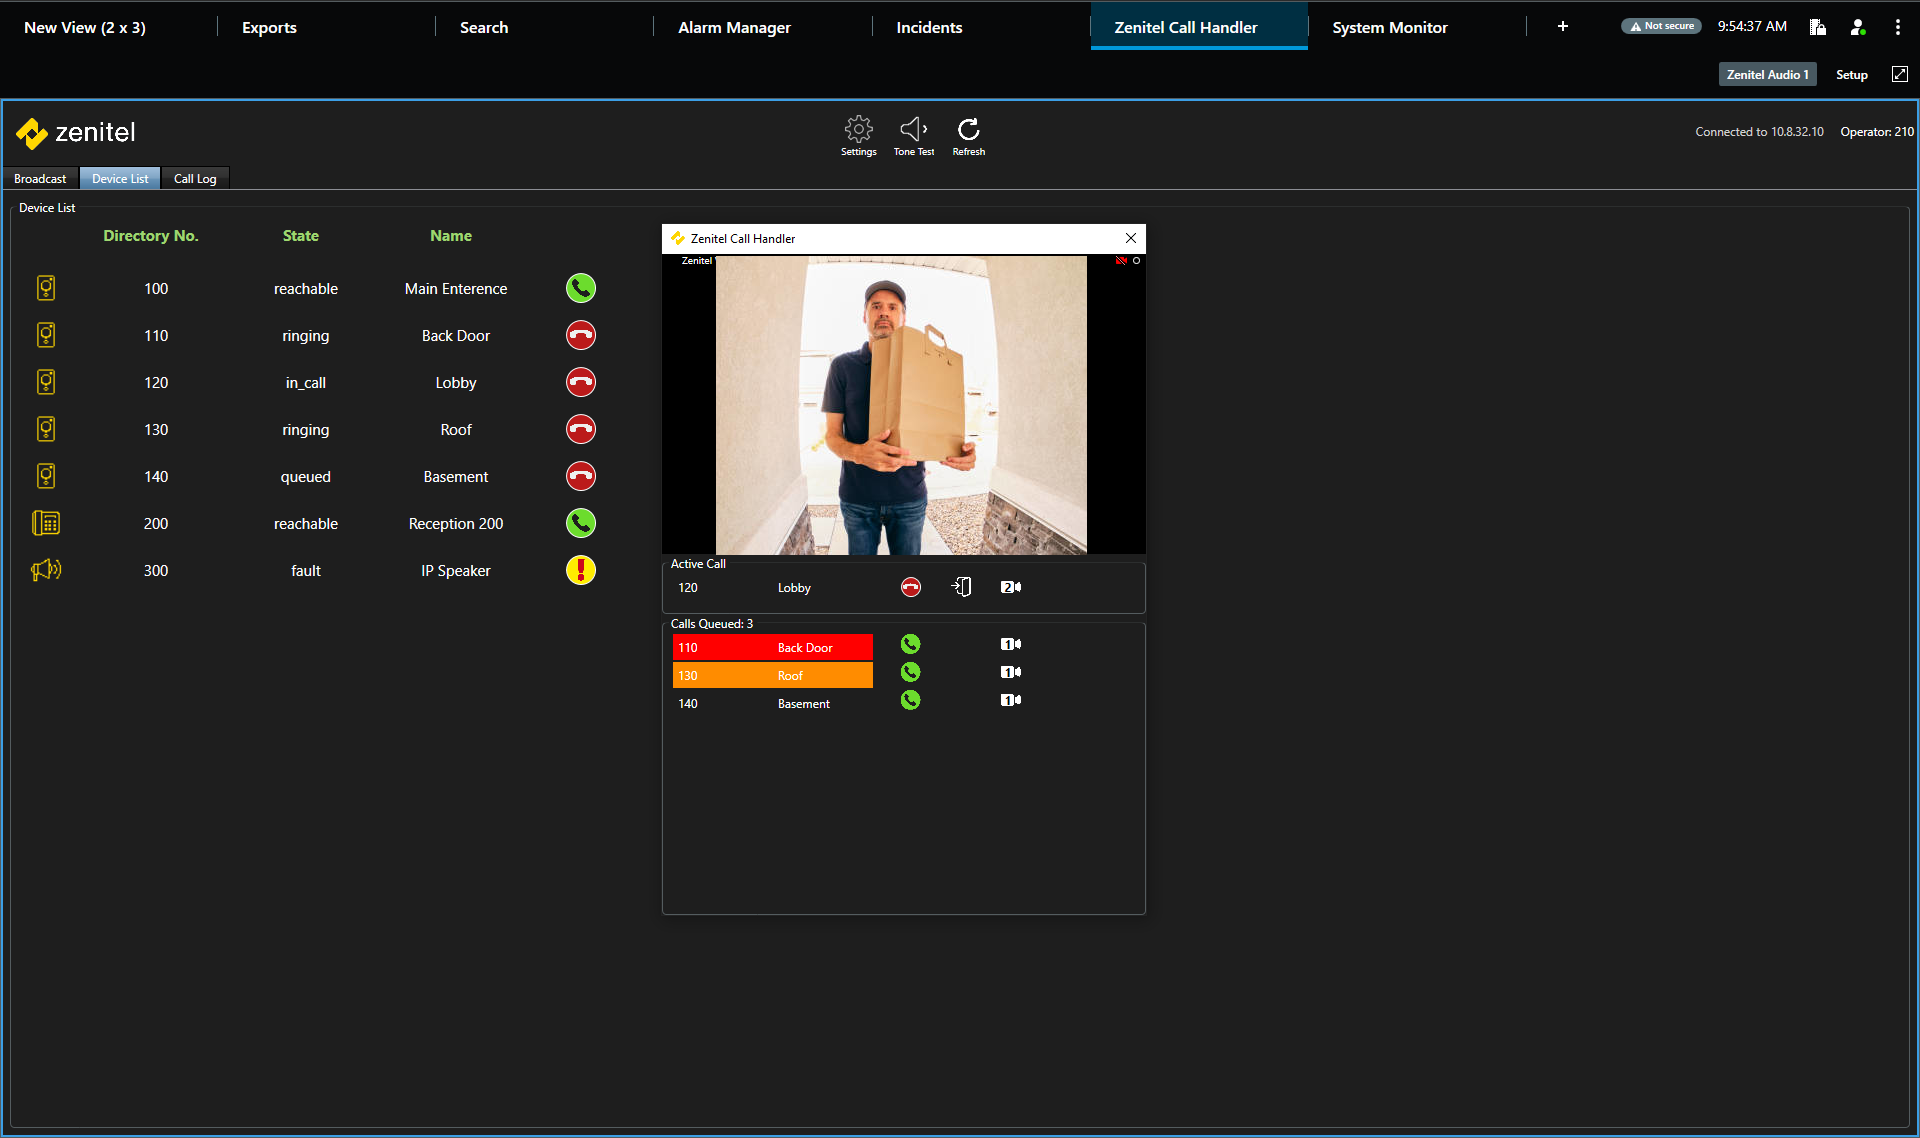Open the Settings gear icon
The width and height of the screenshot is (1920, 1138).
(x=858, y=134)
